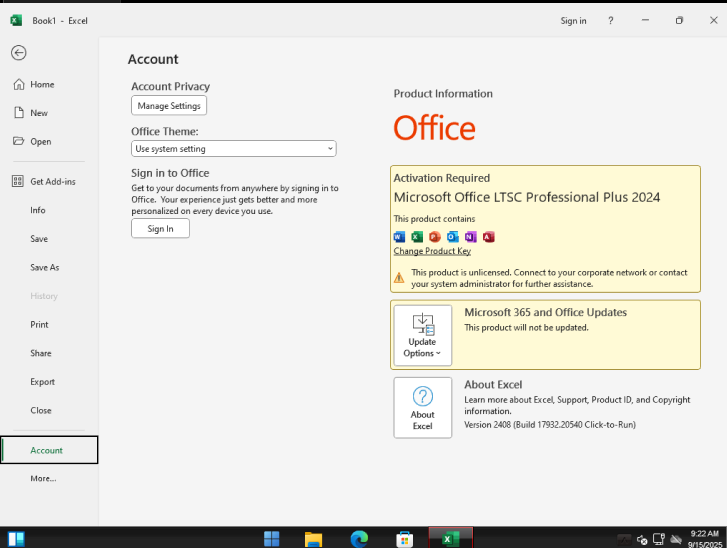Open More... options in sidebar
Screen dimensions: 727x548
pyautogui.click(x=43, y=478)
